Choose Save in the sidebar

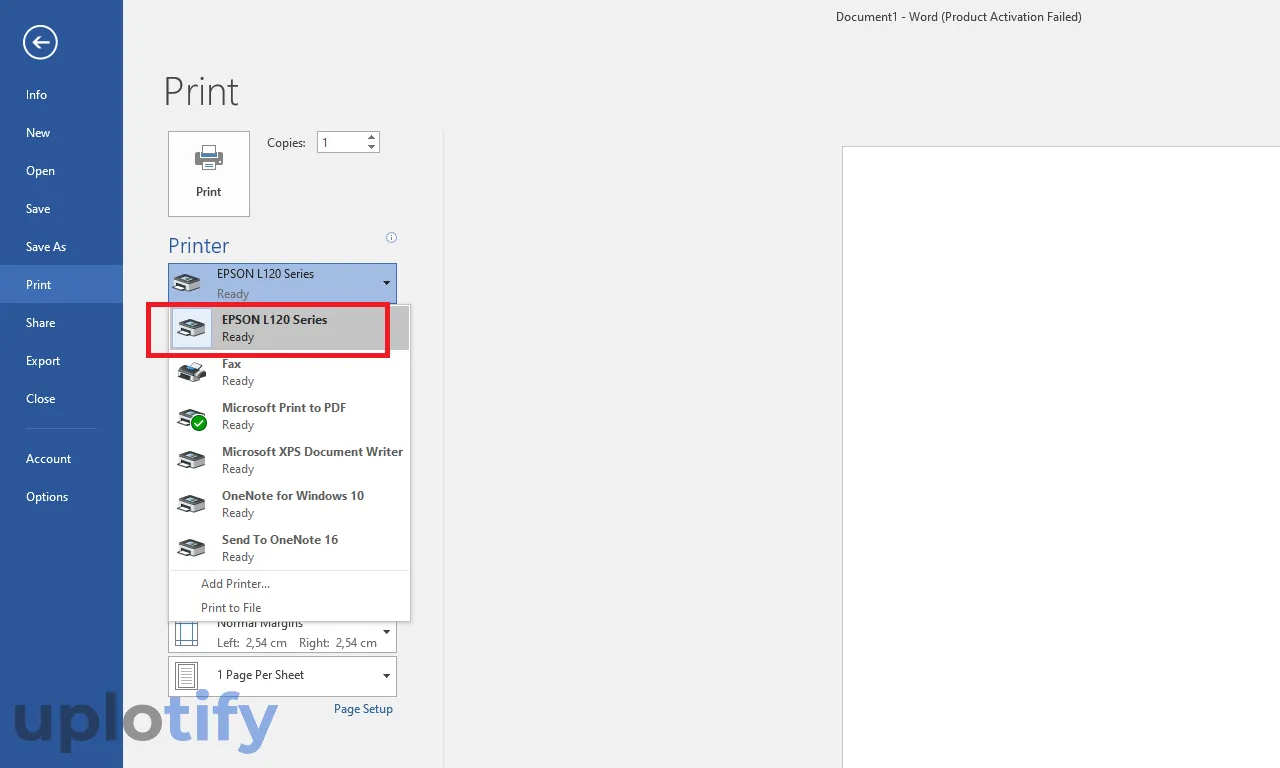pyautogui.click(x=61, y=209)
